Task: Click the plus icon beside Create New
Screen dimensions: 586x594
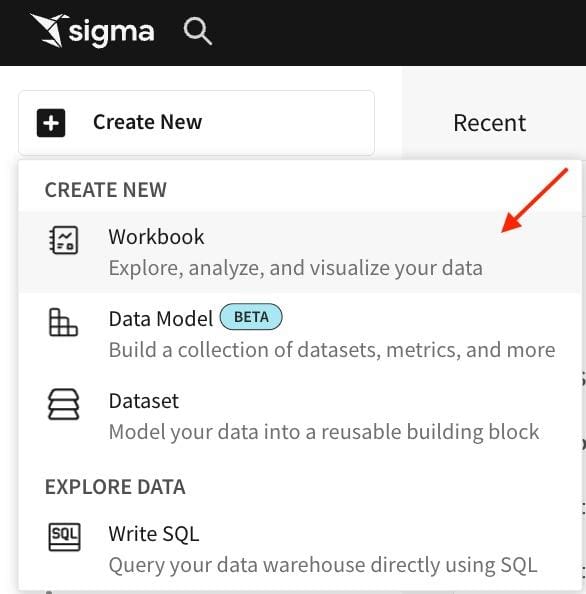Action: pyautogui.click(x=51, y=123)
